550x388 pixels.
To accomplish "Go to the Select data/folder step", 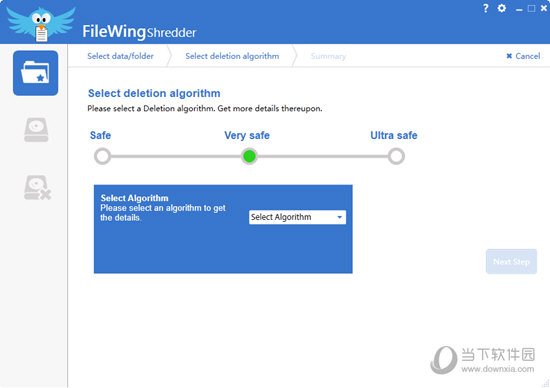I will pyautogui.click(x=120, y=56).
